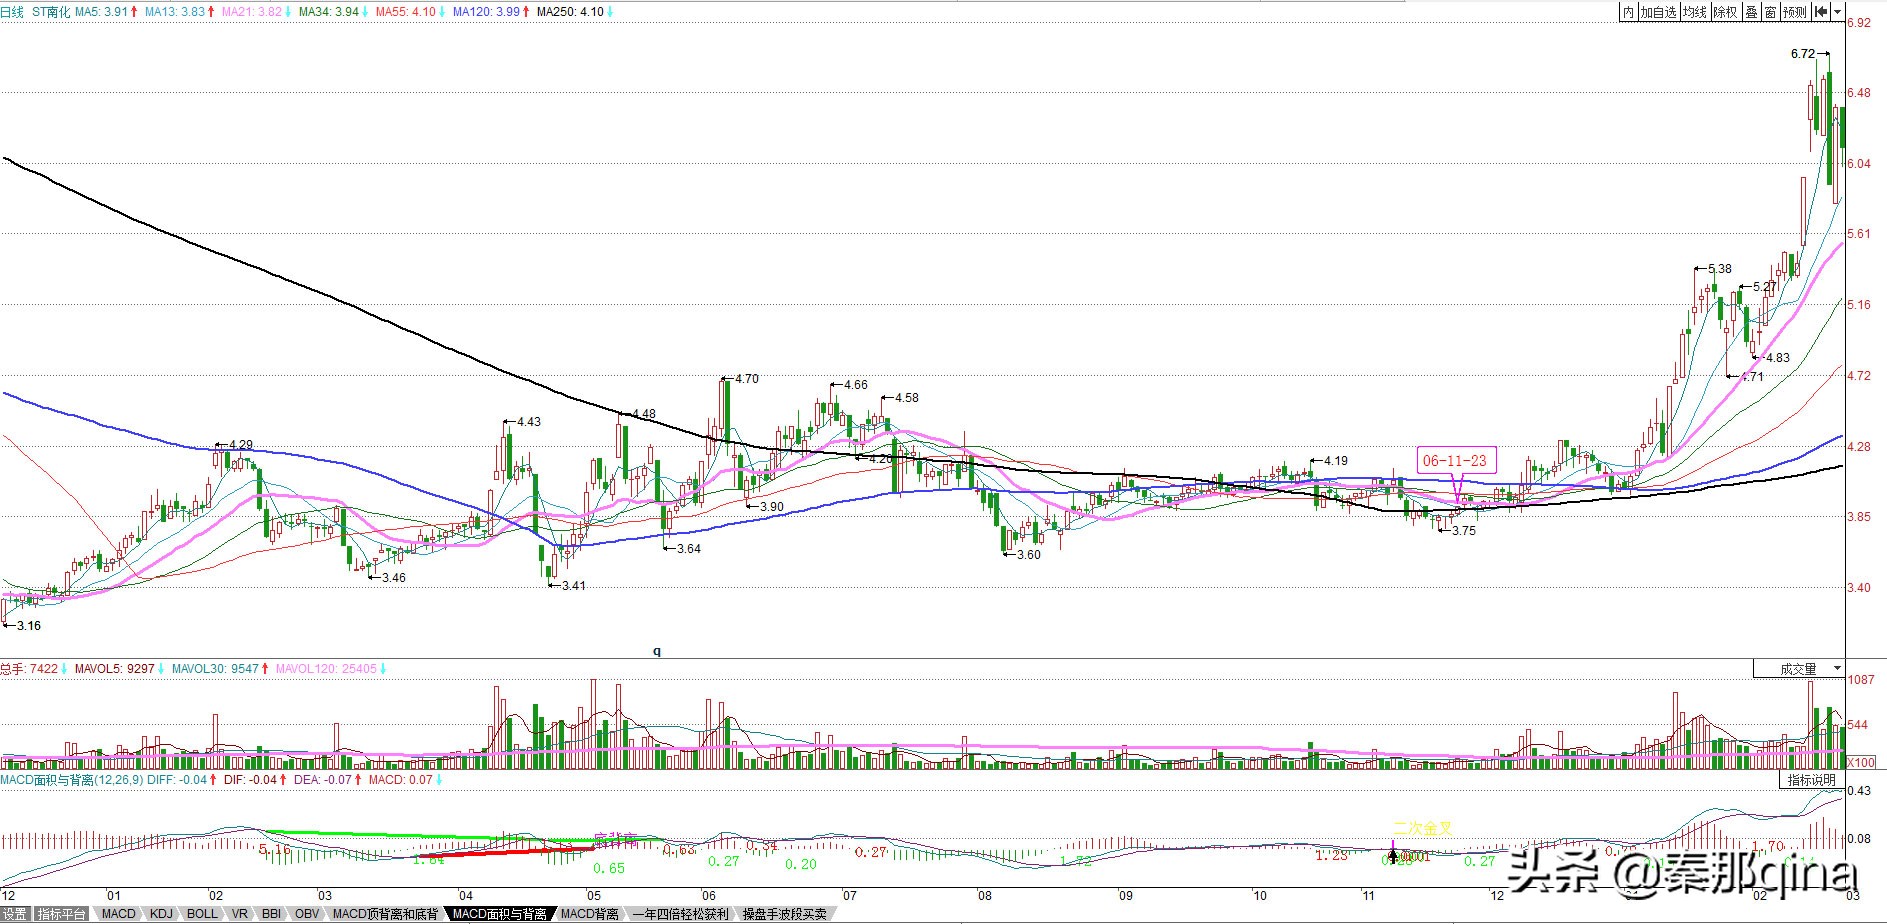Click the 3.16 low price label

pos(29,626)
